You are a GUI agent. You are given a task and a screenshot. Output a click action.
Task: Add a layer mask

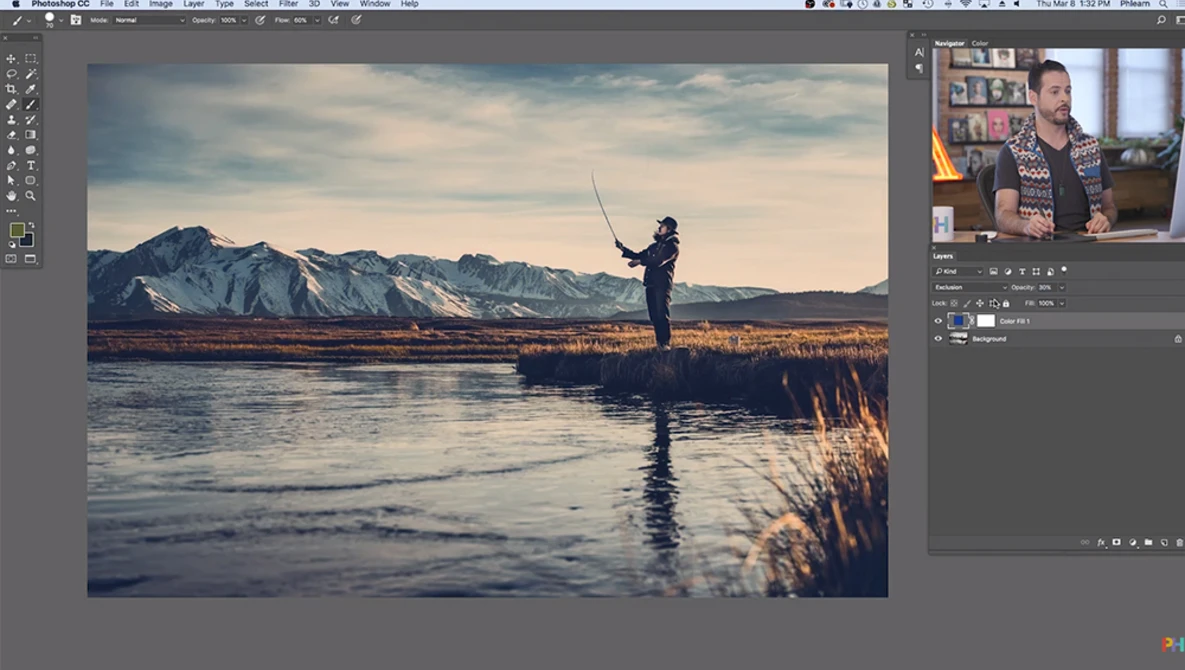[1116, 542]
